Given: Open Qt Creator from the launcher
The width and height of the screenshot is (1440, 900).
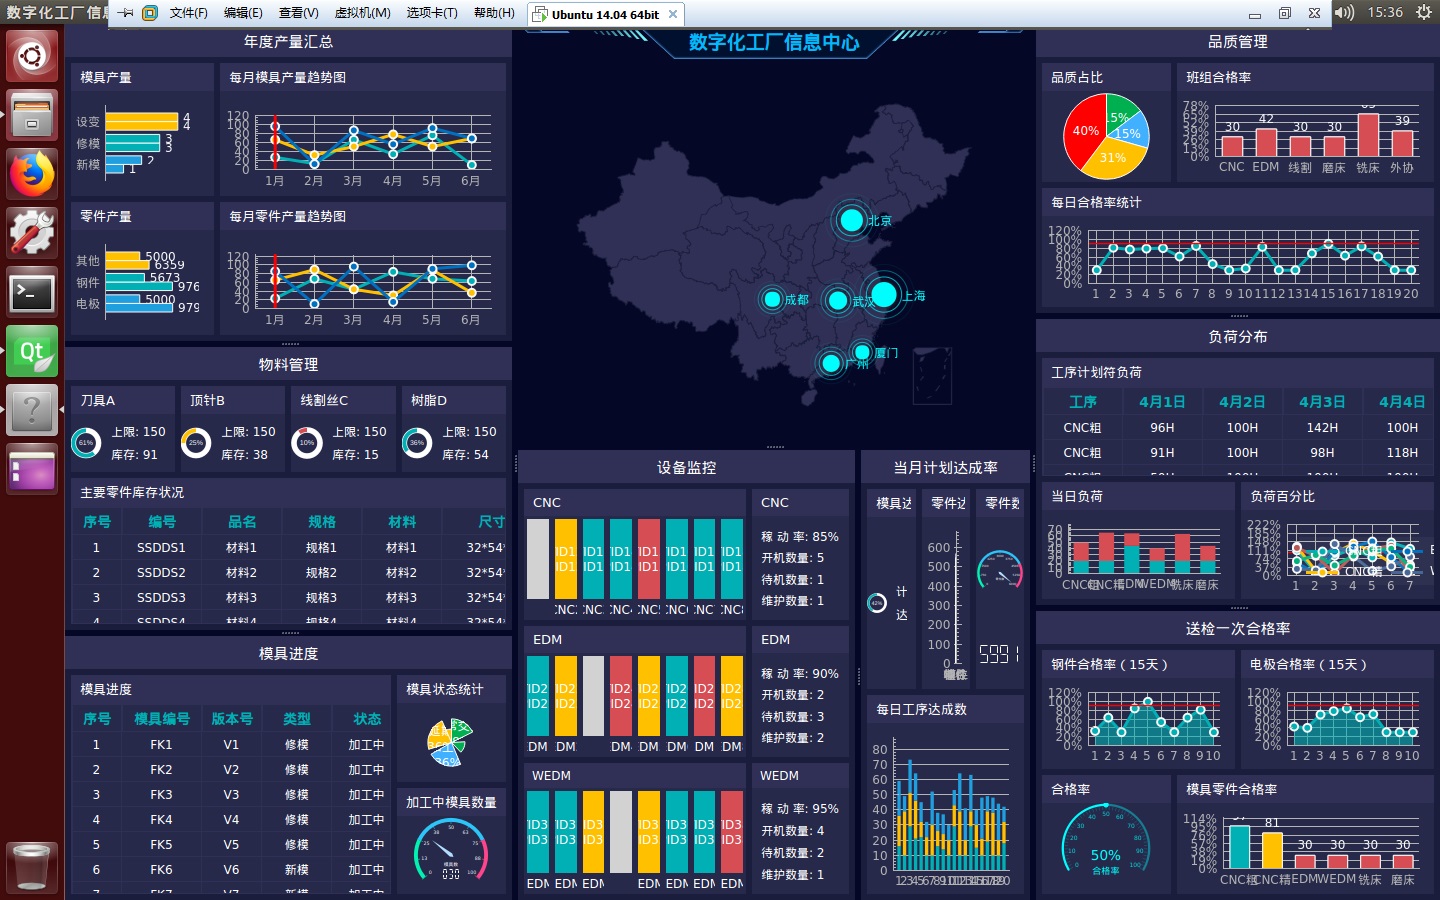Looking at the screenshot, I should tap(32, 351).
